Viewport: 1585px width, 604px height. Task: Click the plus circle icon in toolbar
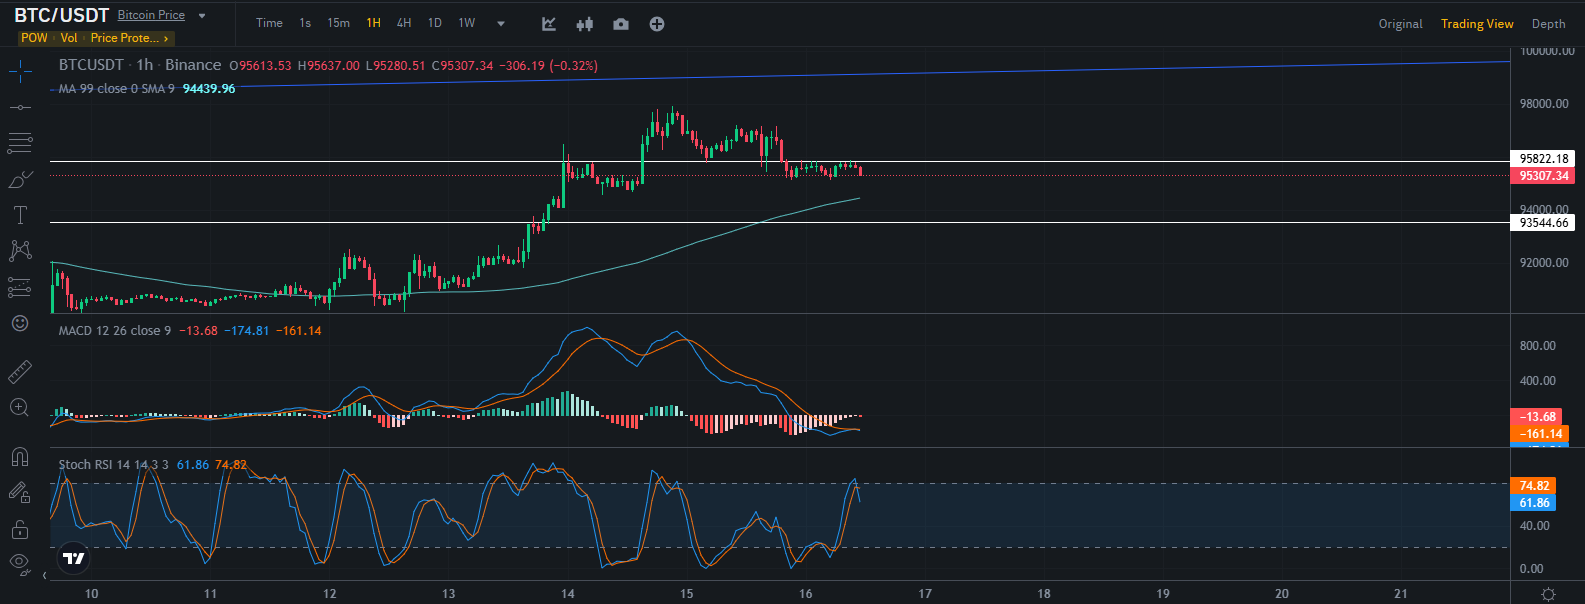[x=657, y=24]
